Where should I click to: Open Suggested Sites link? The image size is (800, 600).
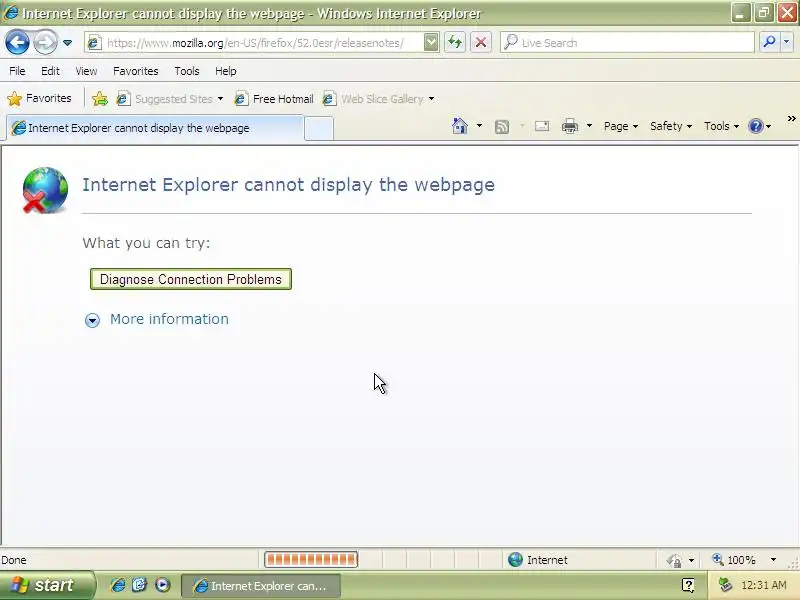(x=164, y=99)
